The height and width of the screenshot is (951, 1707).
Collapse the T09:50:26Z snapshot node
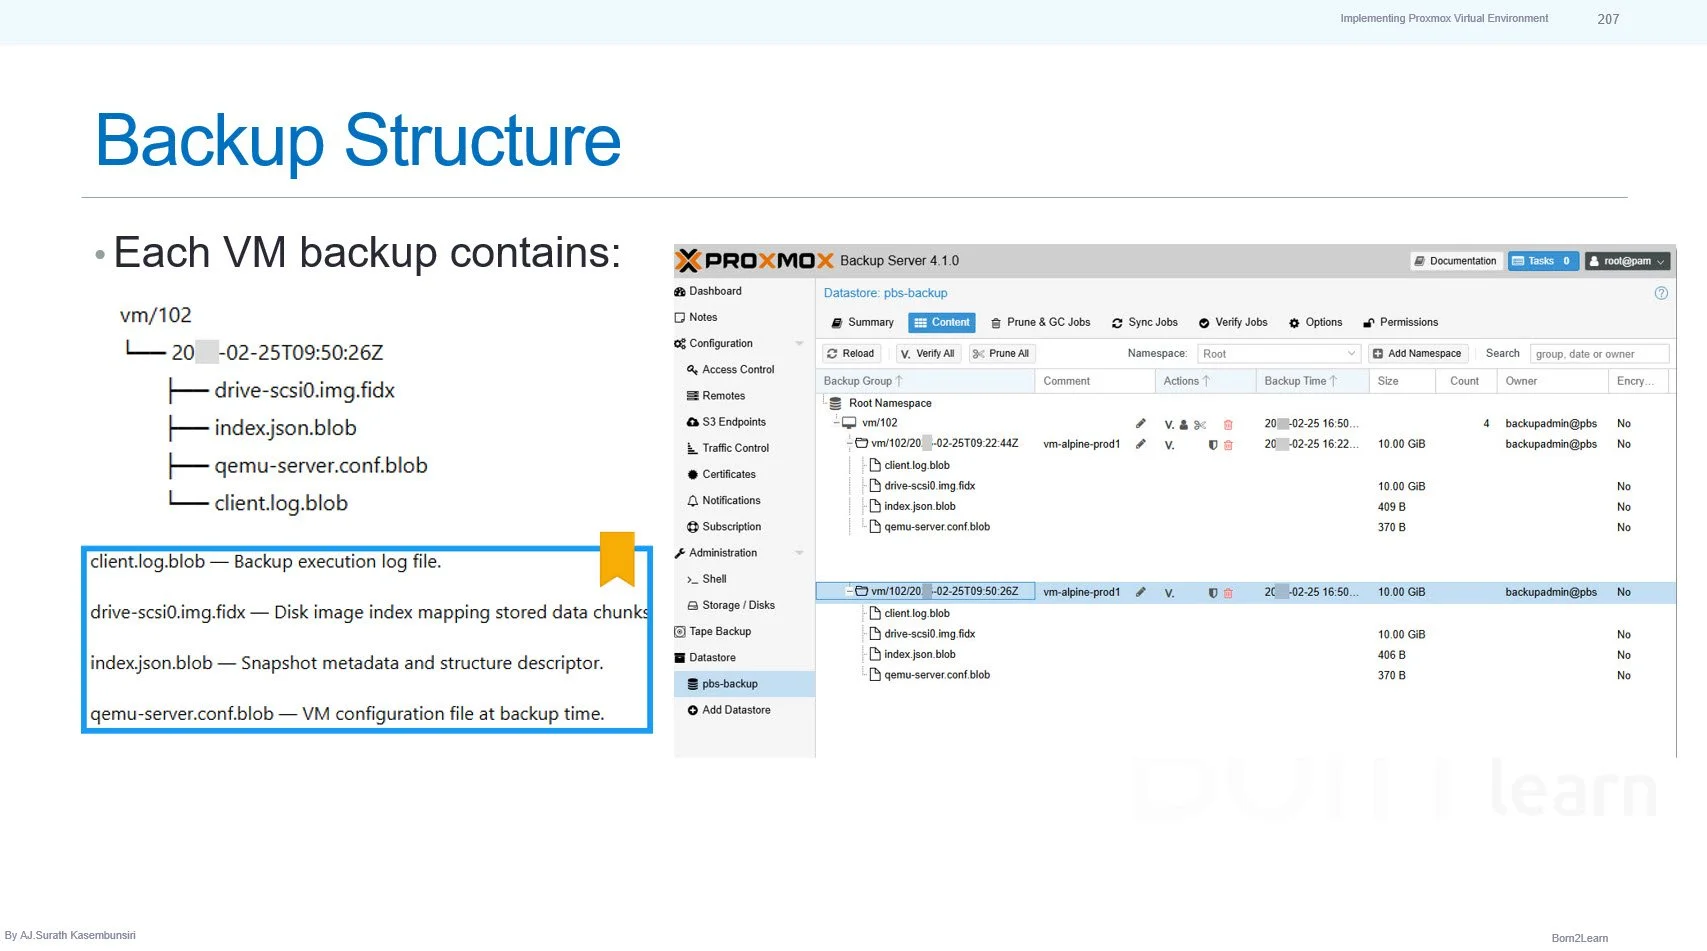click(850, 591)
